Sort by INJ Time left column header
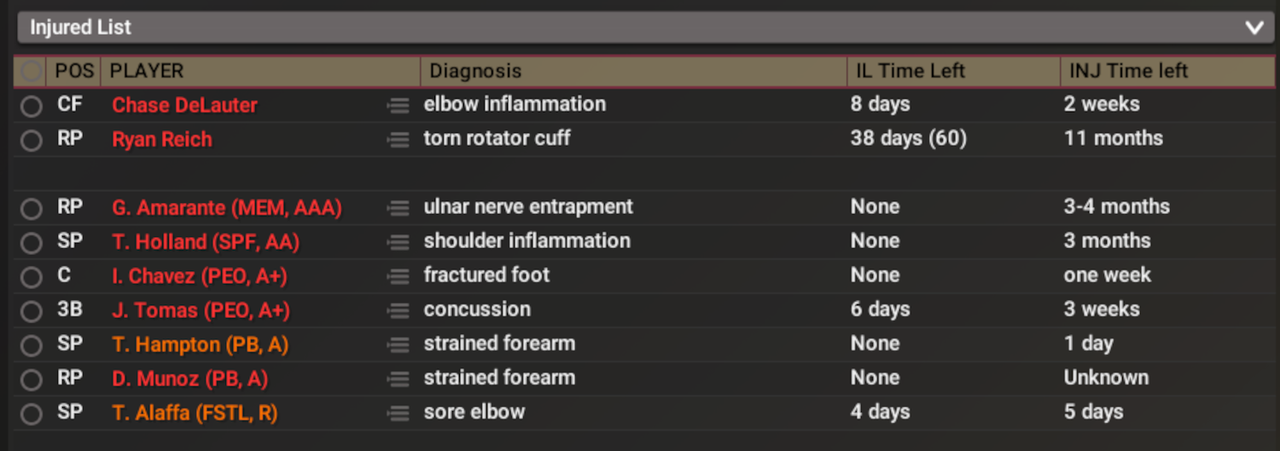 click(1128, 72)
